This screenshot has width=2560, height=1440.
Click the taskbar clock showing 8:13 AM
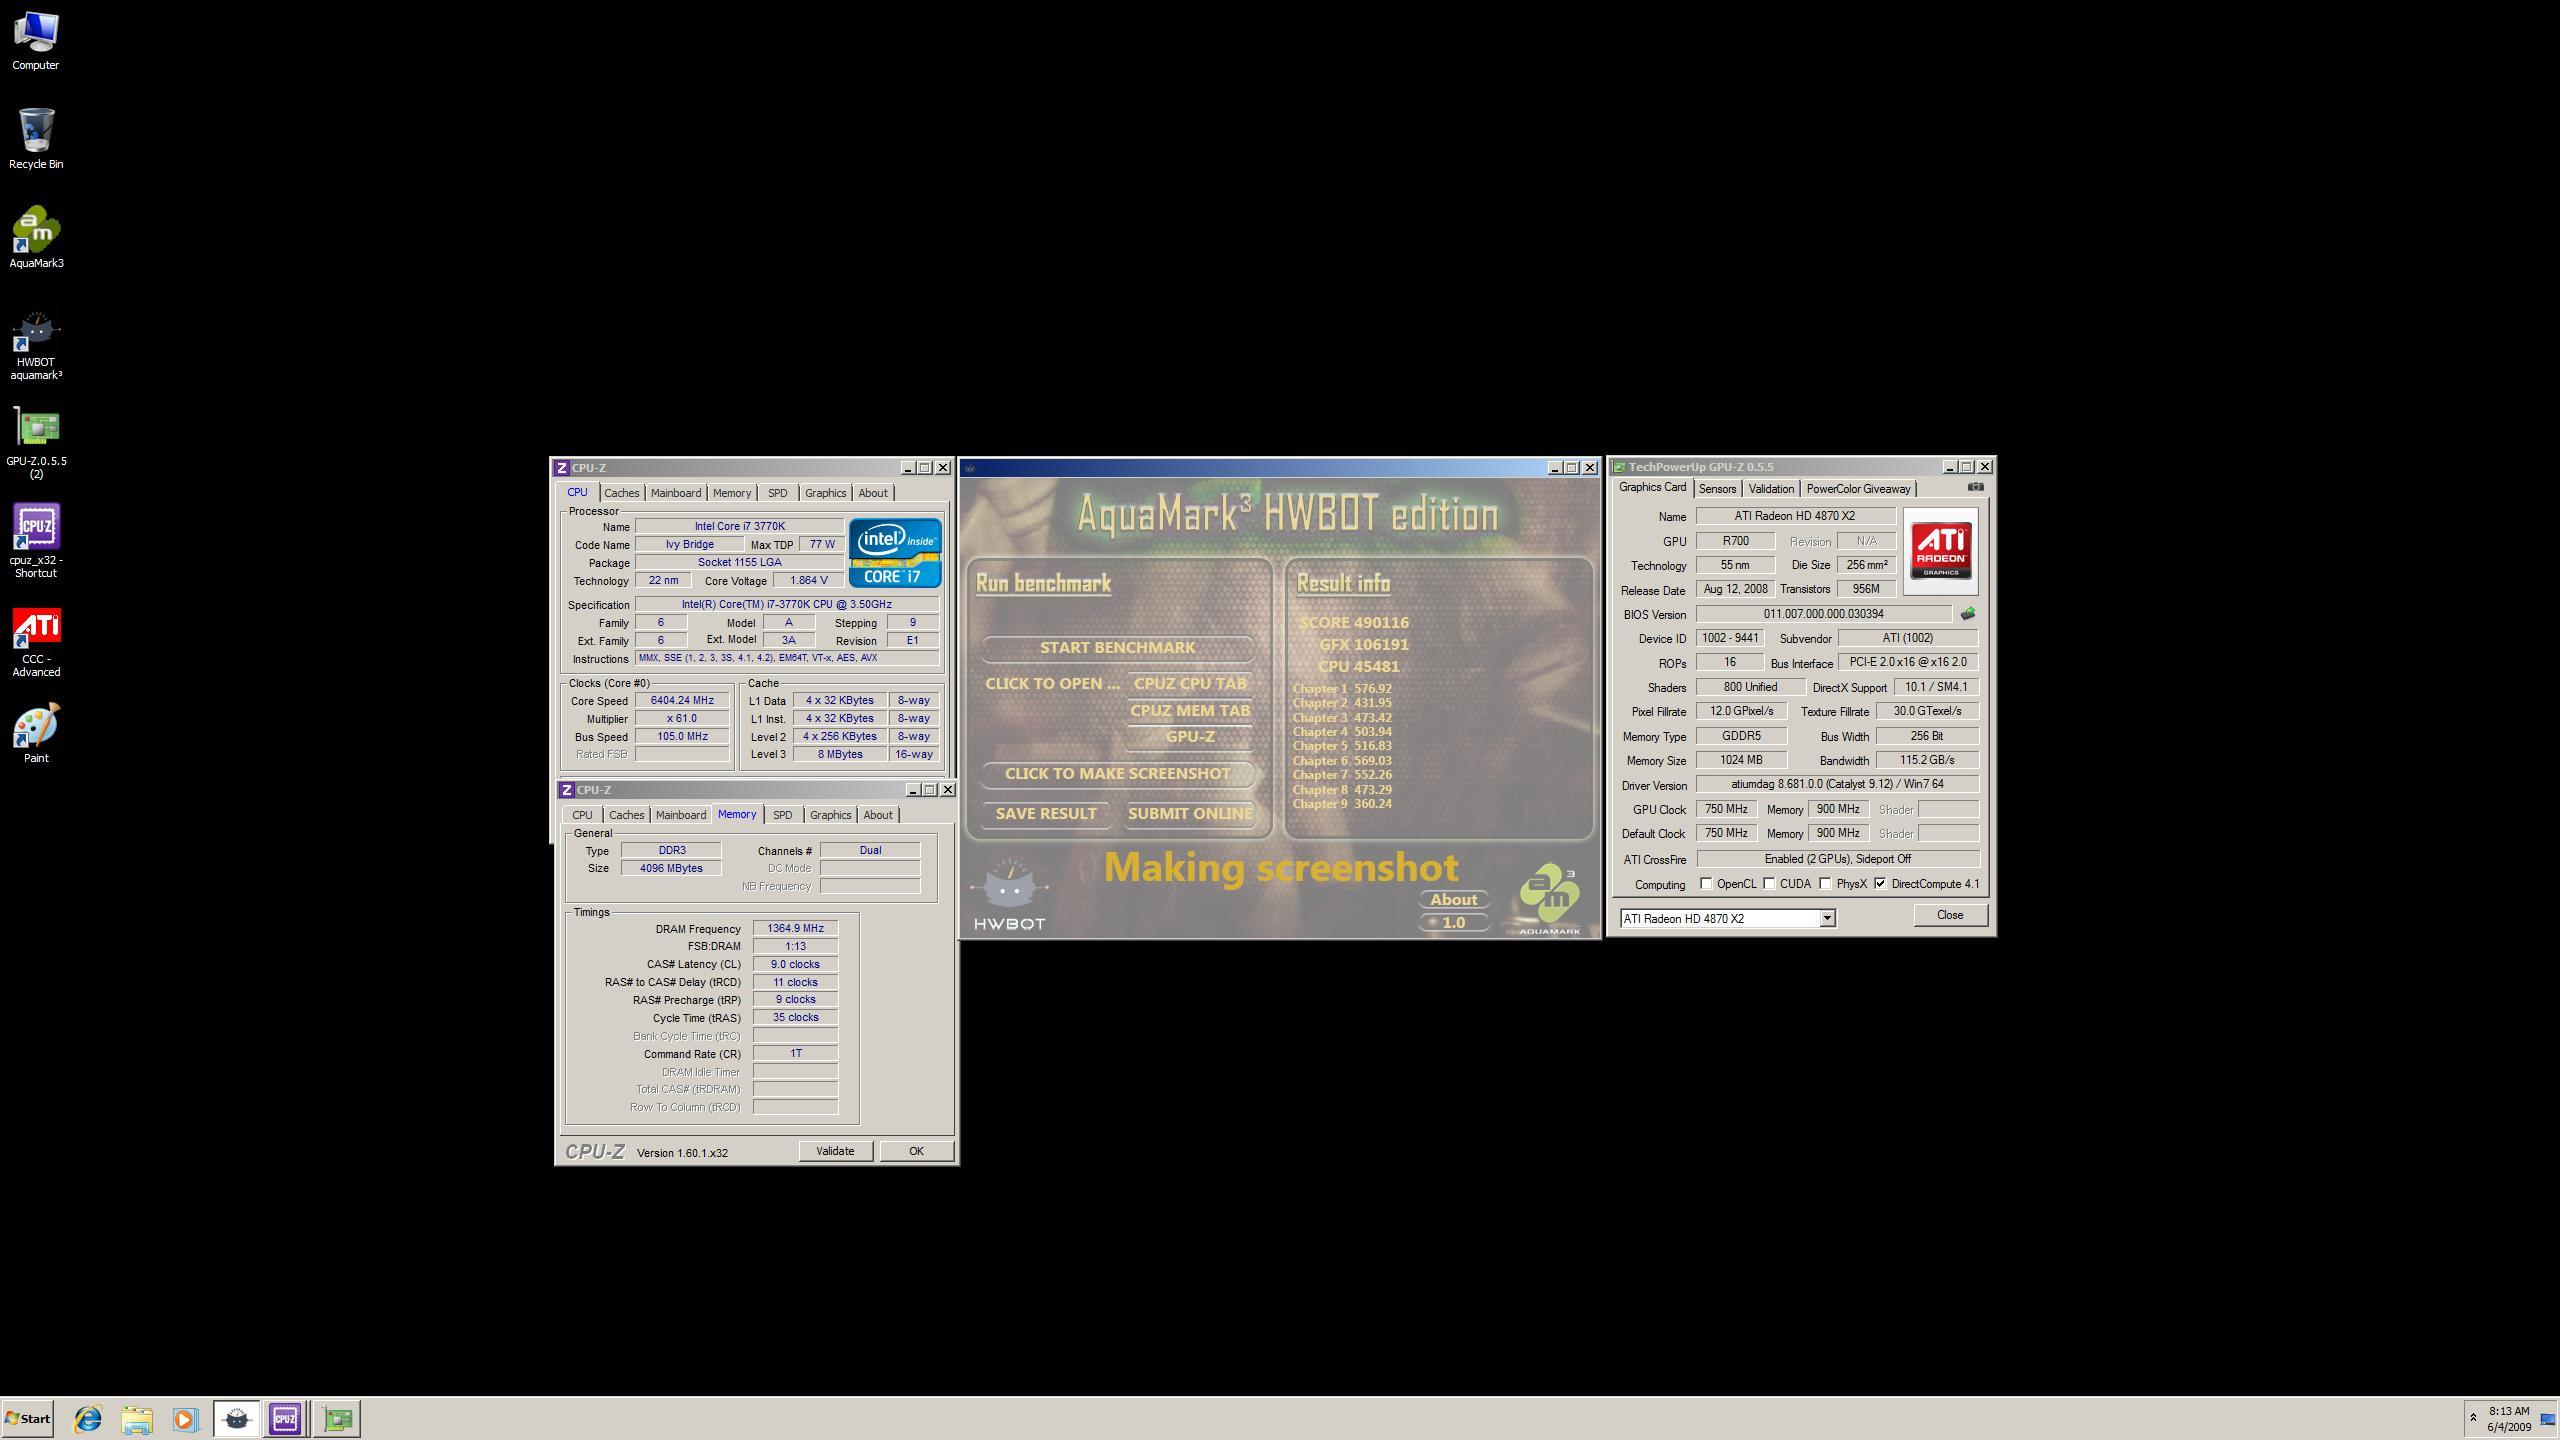2509,1419
